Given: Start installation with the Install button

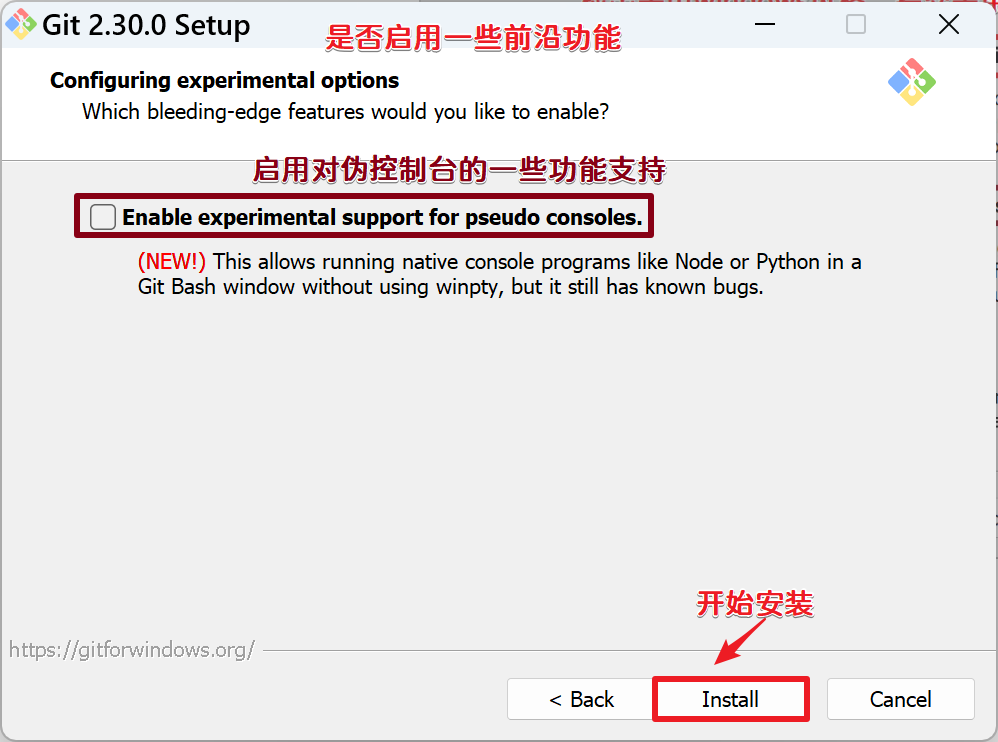Looking at the screenshot, I should pos(731,699).
